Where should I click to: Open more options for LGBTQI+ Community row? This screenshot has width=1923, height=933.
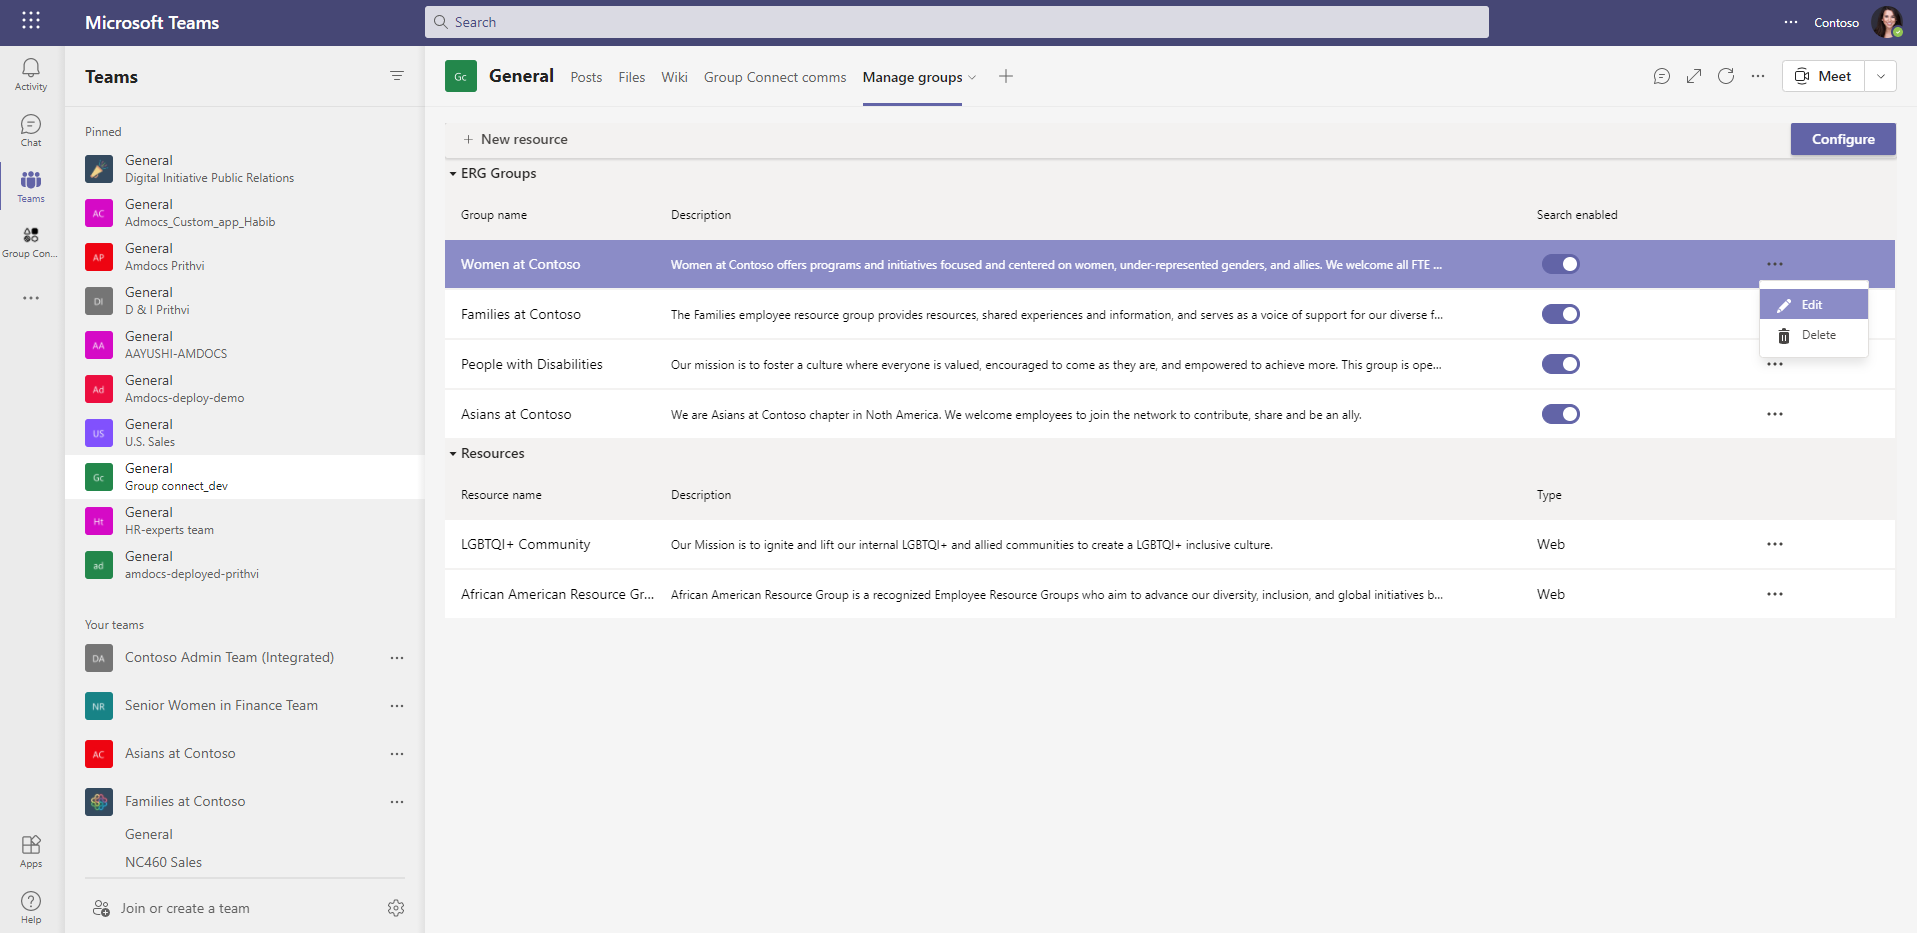click(x=1775, y=544)
